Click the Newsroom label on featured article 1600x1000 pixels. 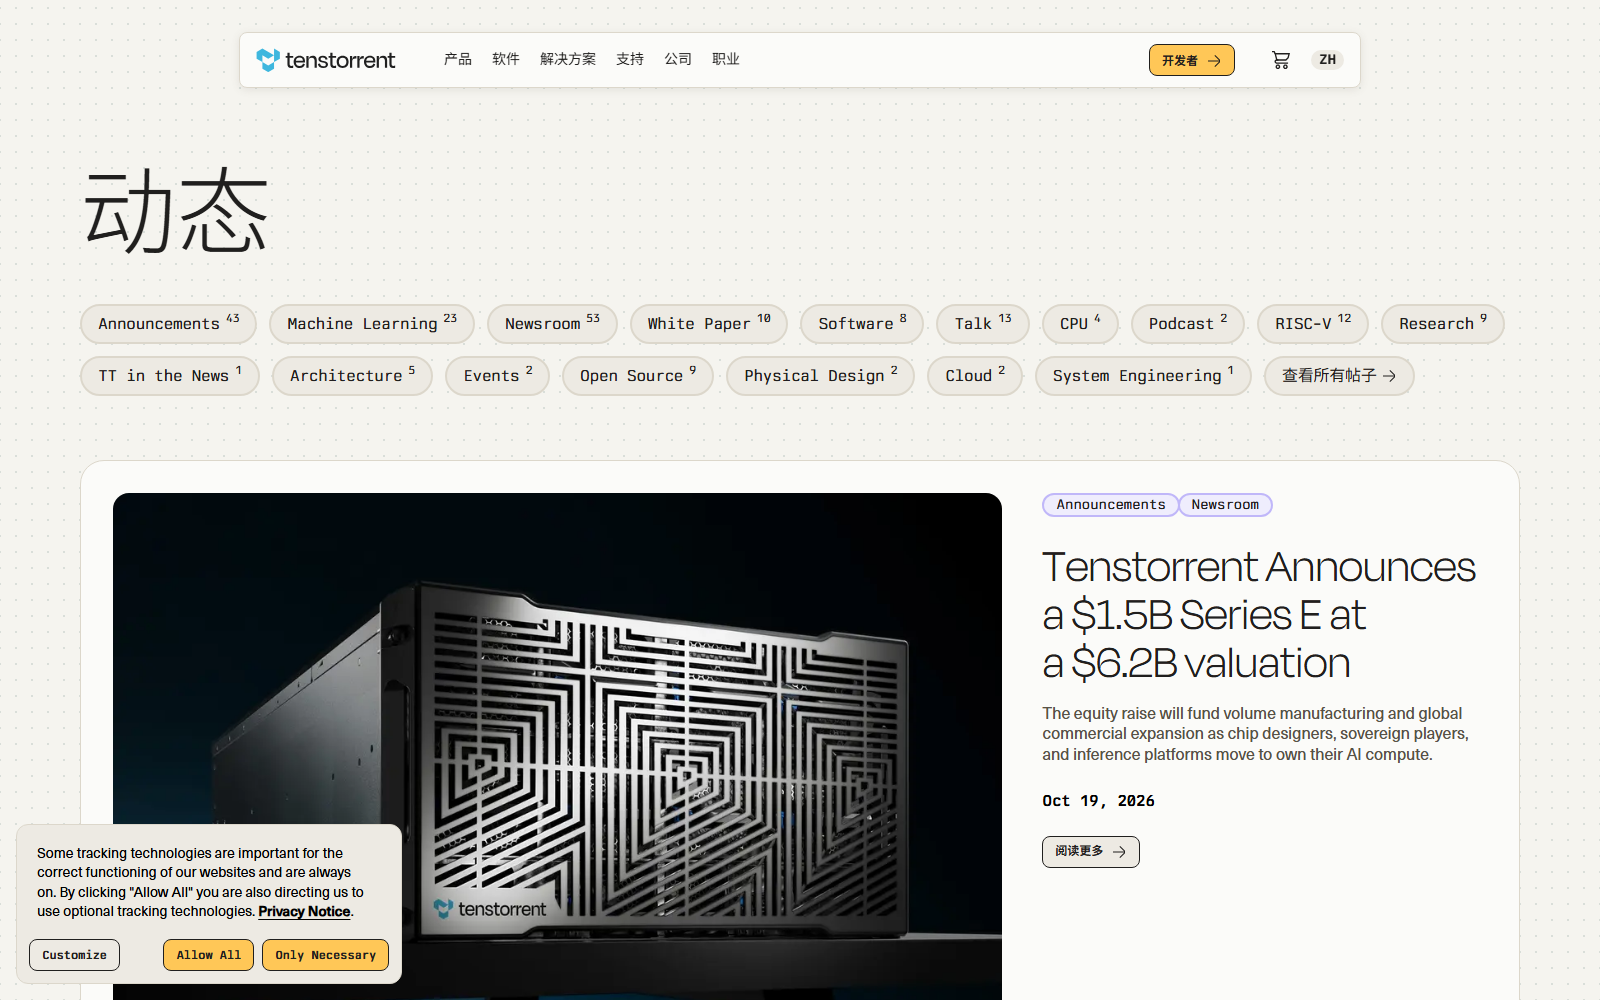(1225, 505)
